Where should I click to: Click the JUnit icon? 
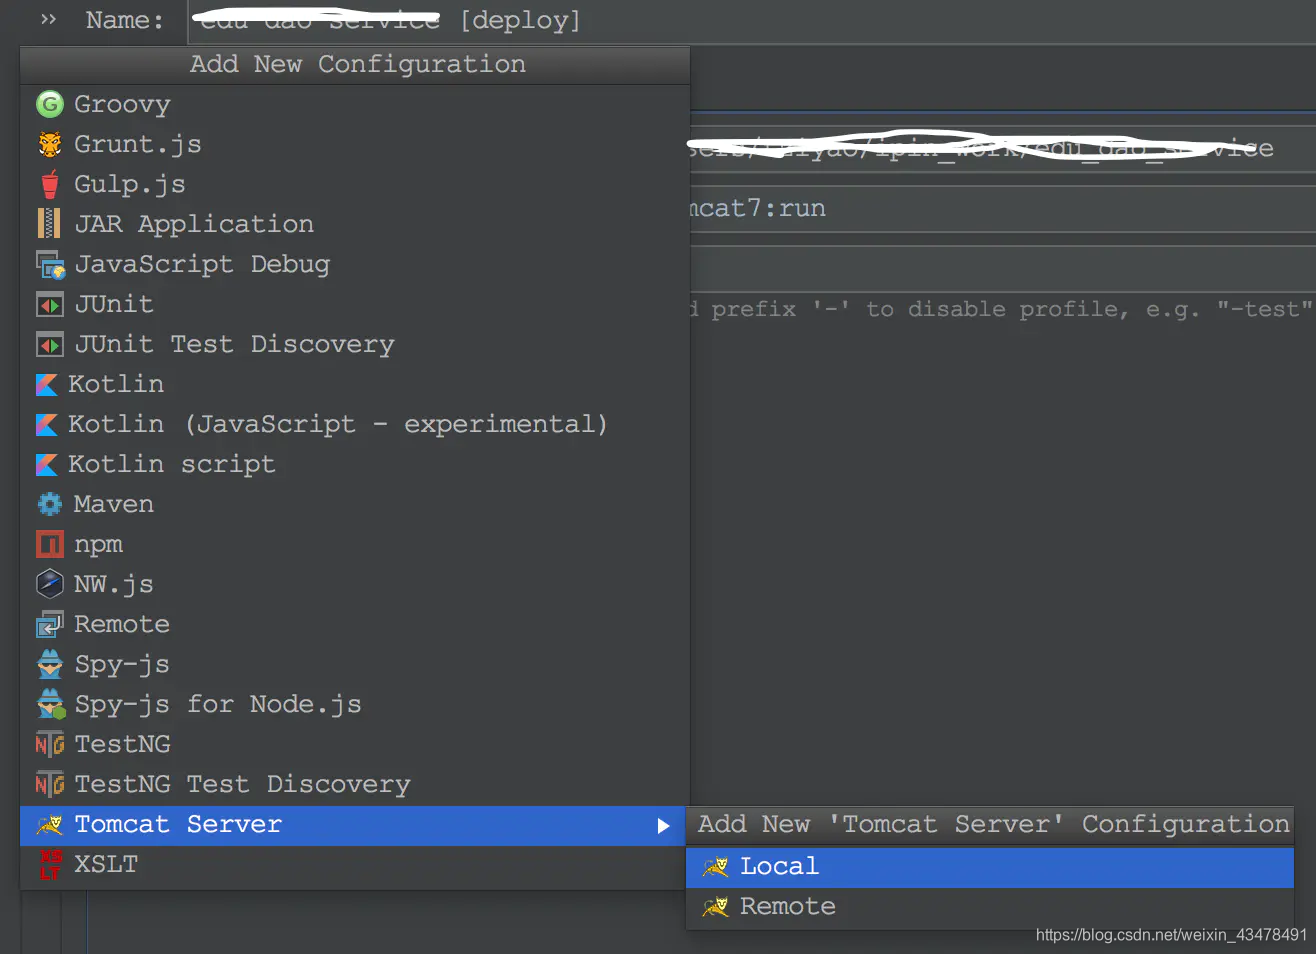point(49,304)
